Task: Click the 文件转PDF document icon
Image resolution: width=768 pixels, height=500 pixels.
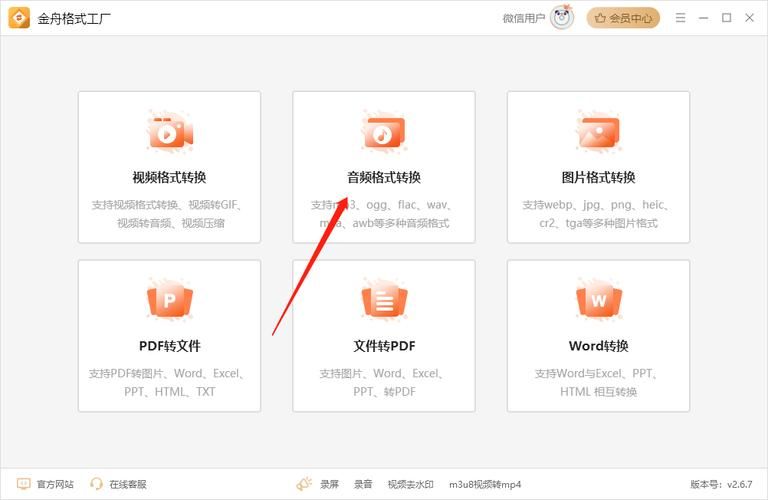Action: coord(383,300)
